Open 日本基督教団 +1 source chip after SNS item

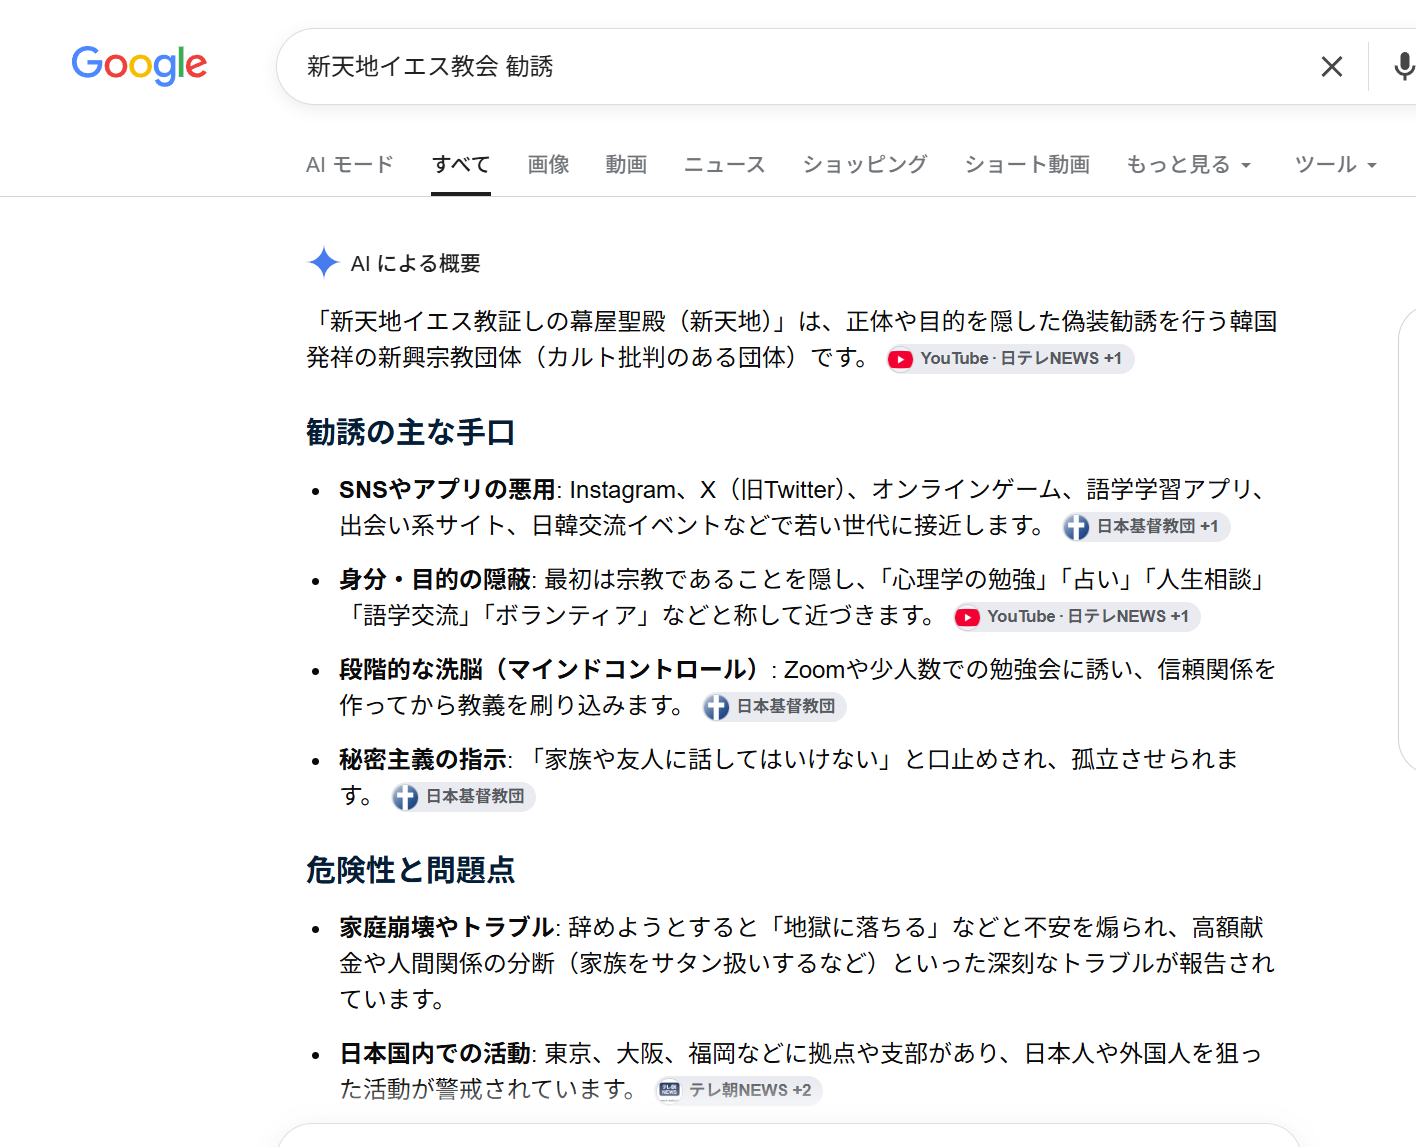tap(1146, 527)
